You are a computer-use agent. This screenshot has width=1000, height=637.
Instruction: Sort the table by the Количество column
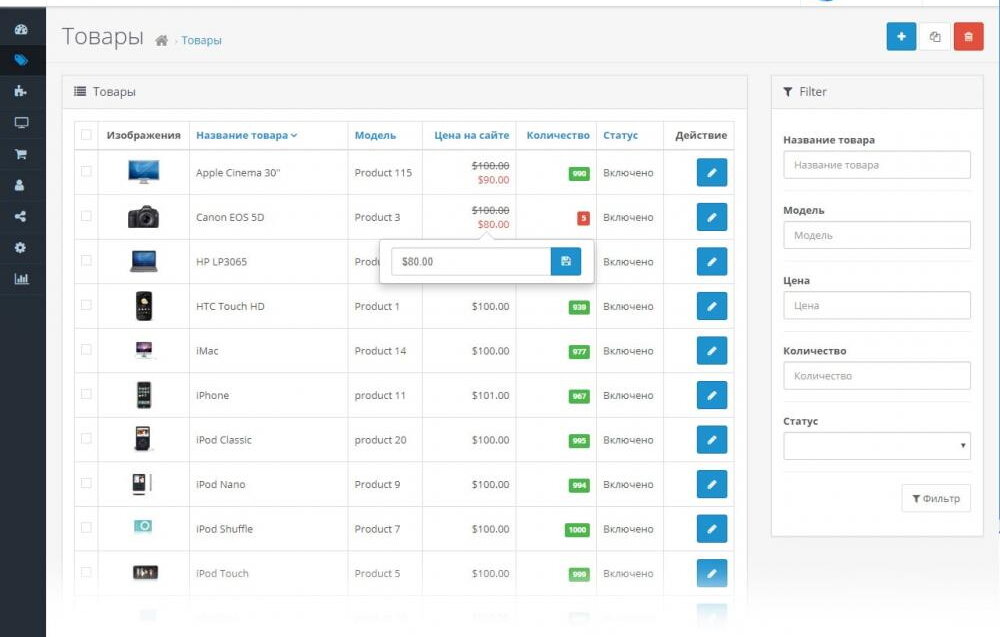pos(558,135)
